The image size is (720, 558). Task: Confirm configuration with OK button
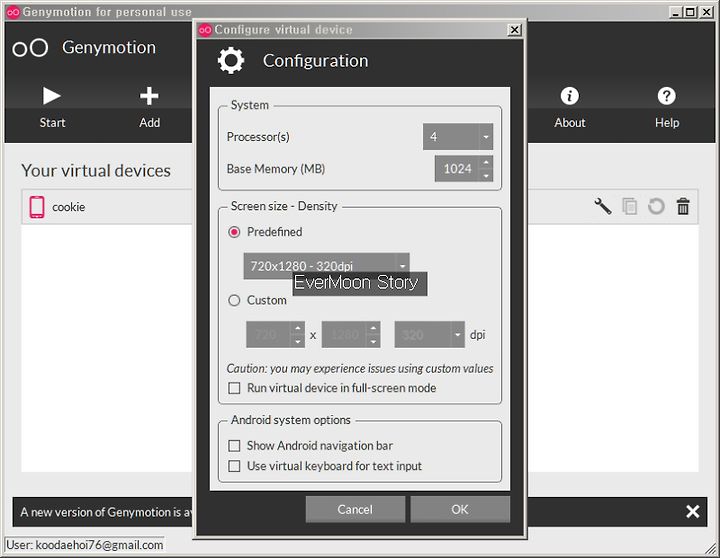[x=460, y=509]
